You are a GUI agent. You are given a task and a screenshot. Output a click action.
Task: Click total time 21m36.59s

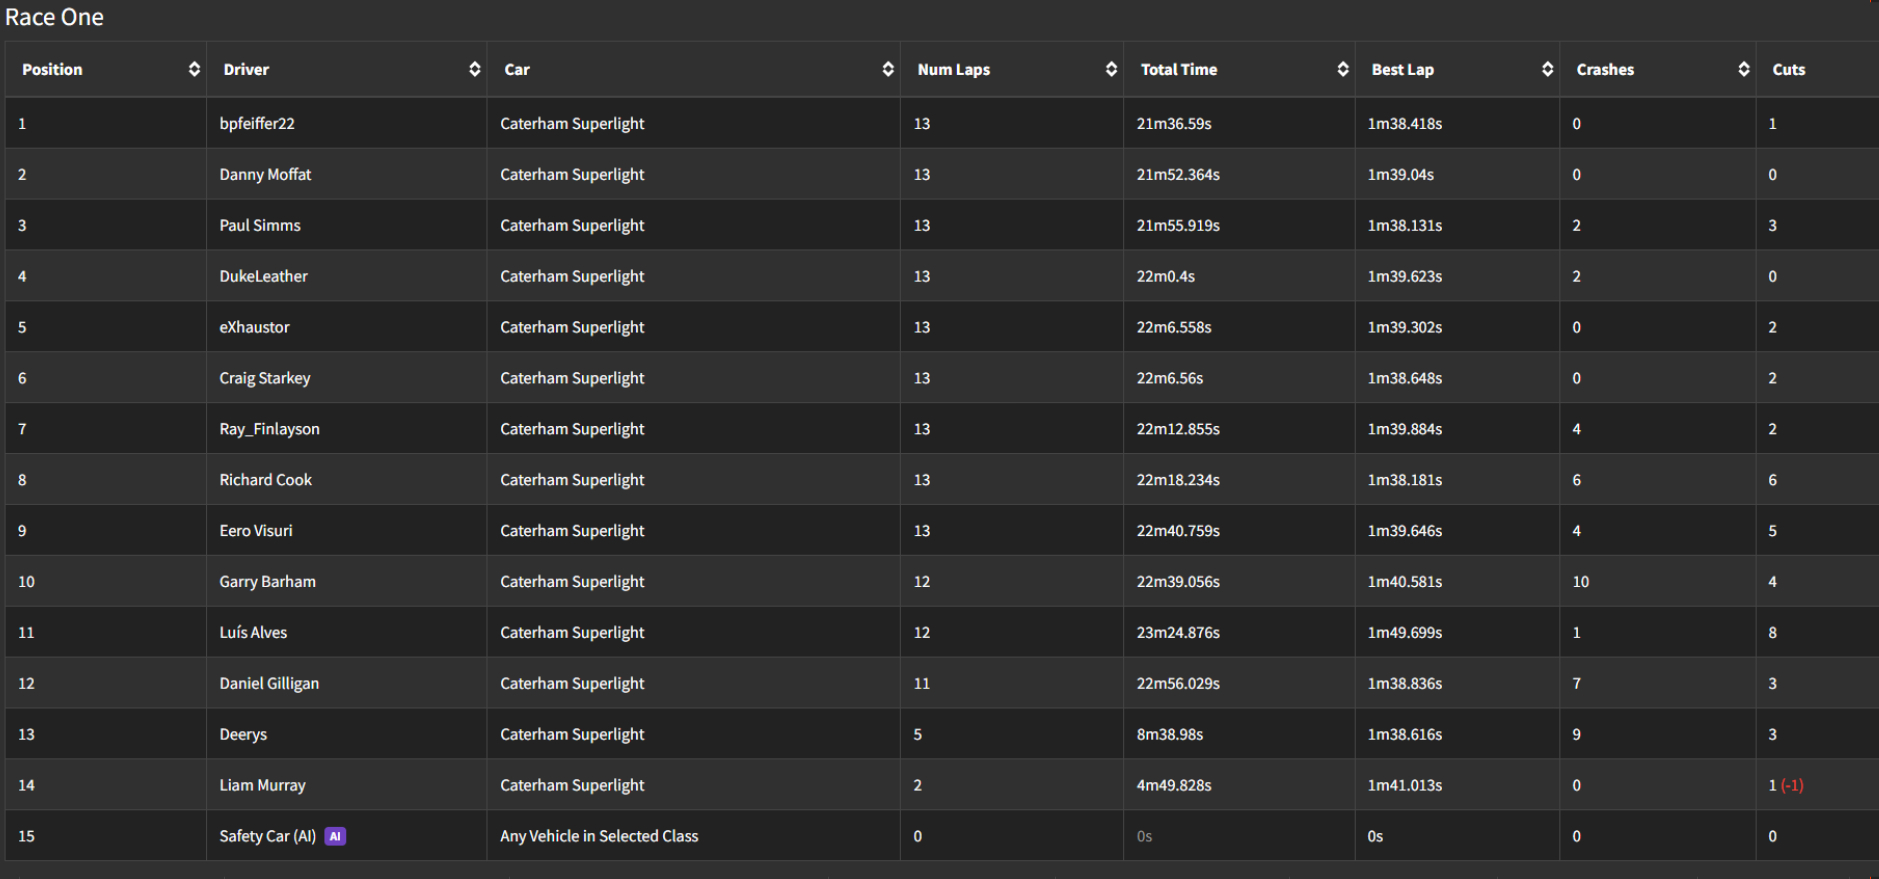point(1174,123)
